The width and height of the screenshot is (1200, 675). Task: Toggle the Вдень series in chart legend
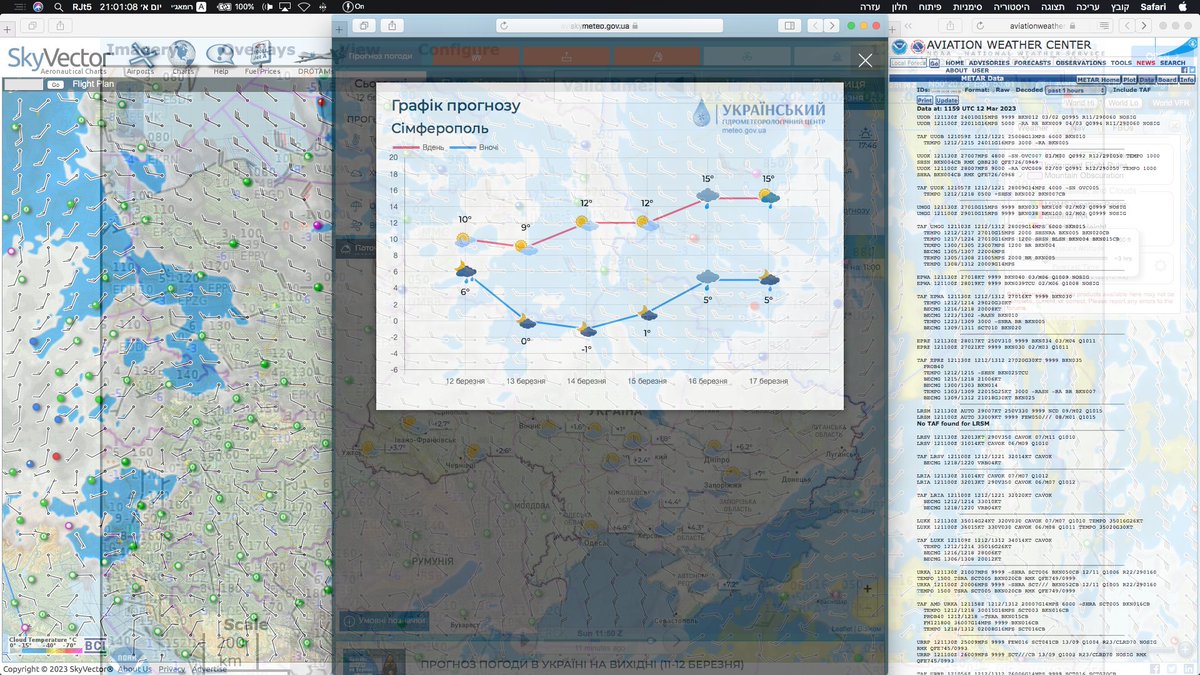click(418, 147)
